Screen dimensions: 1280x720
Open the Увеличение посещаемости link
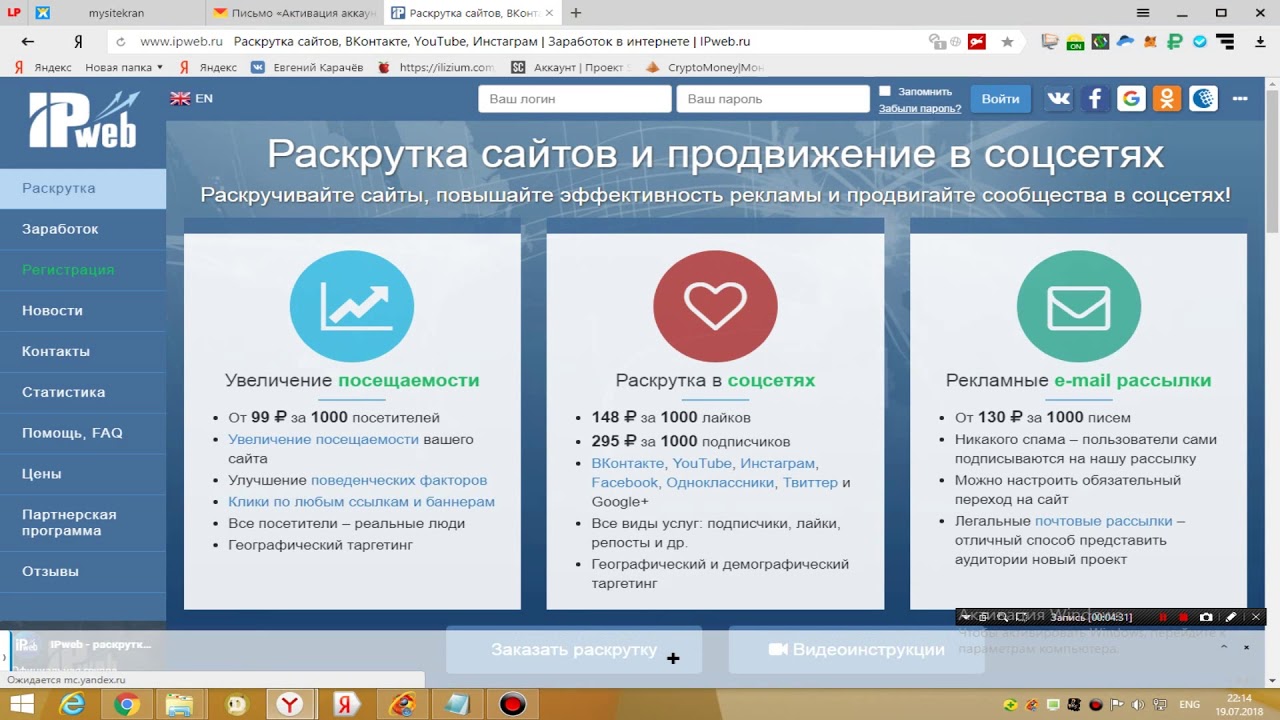coord(323,439)
